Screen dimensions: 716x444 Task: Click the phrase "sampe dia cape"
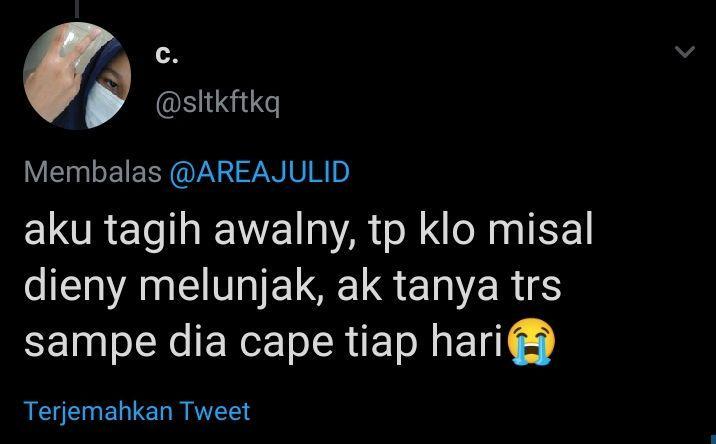(x=179, y=344)
